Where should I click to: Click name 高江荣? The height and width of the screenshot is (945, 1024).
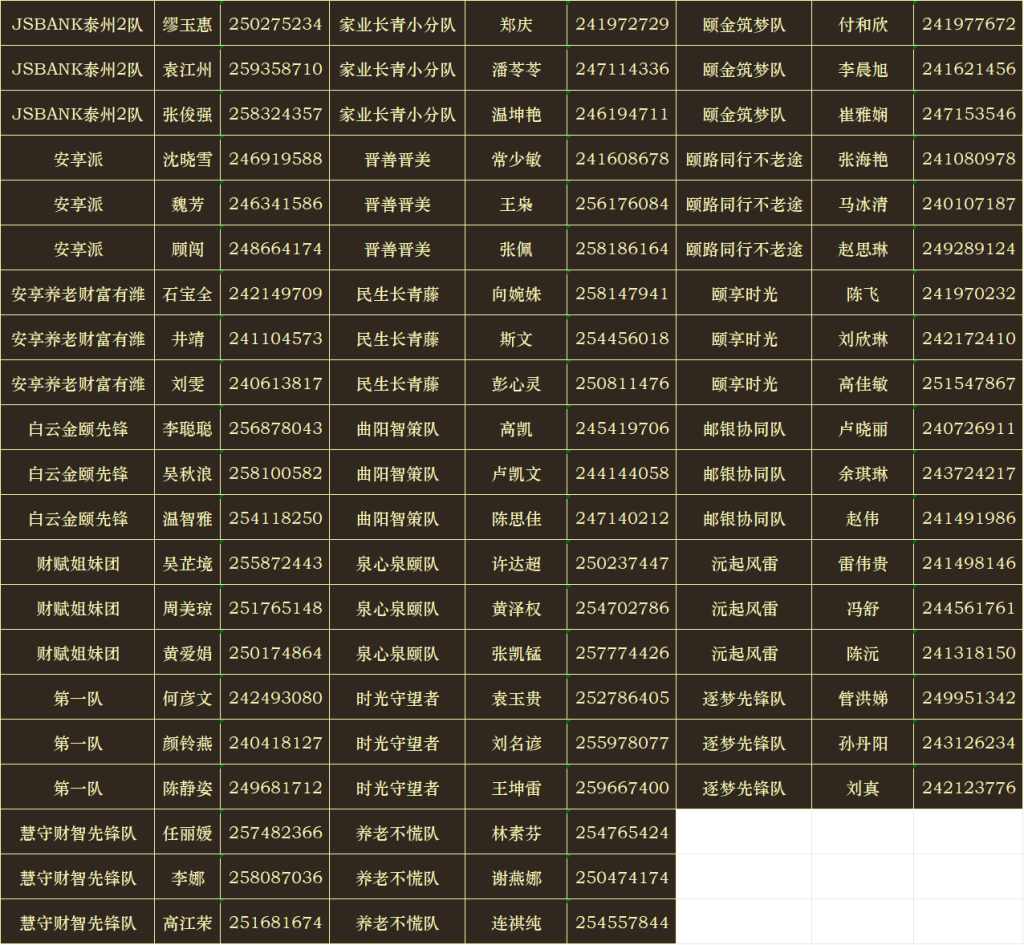187,922
